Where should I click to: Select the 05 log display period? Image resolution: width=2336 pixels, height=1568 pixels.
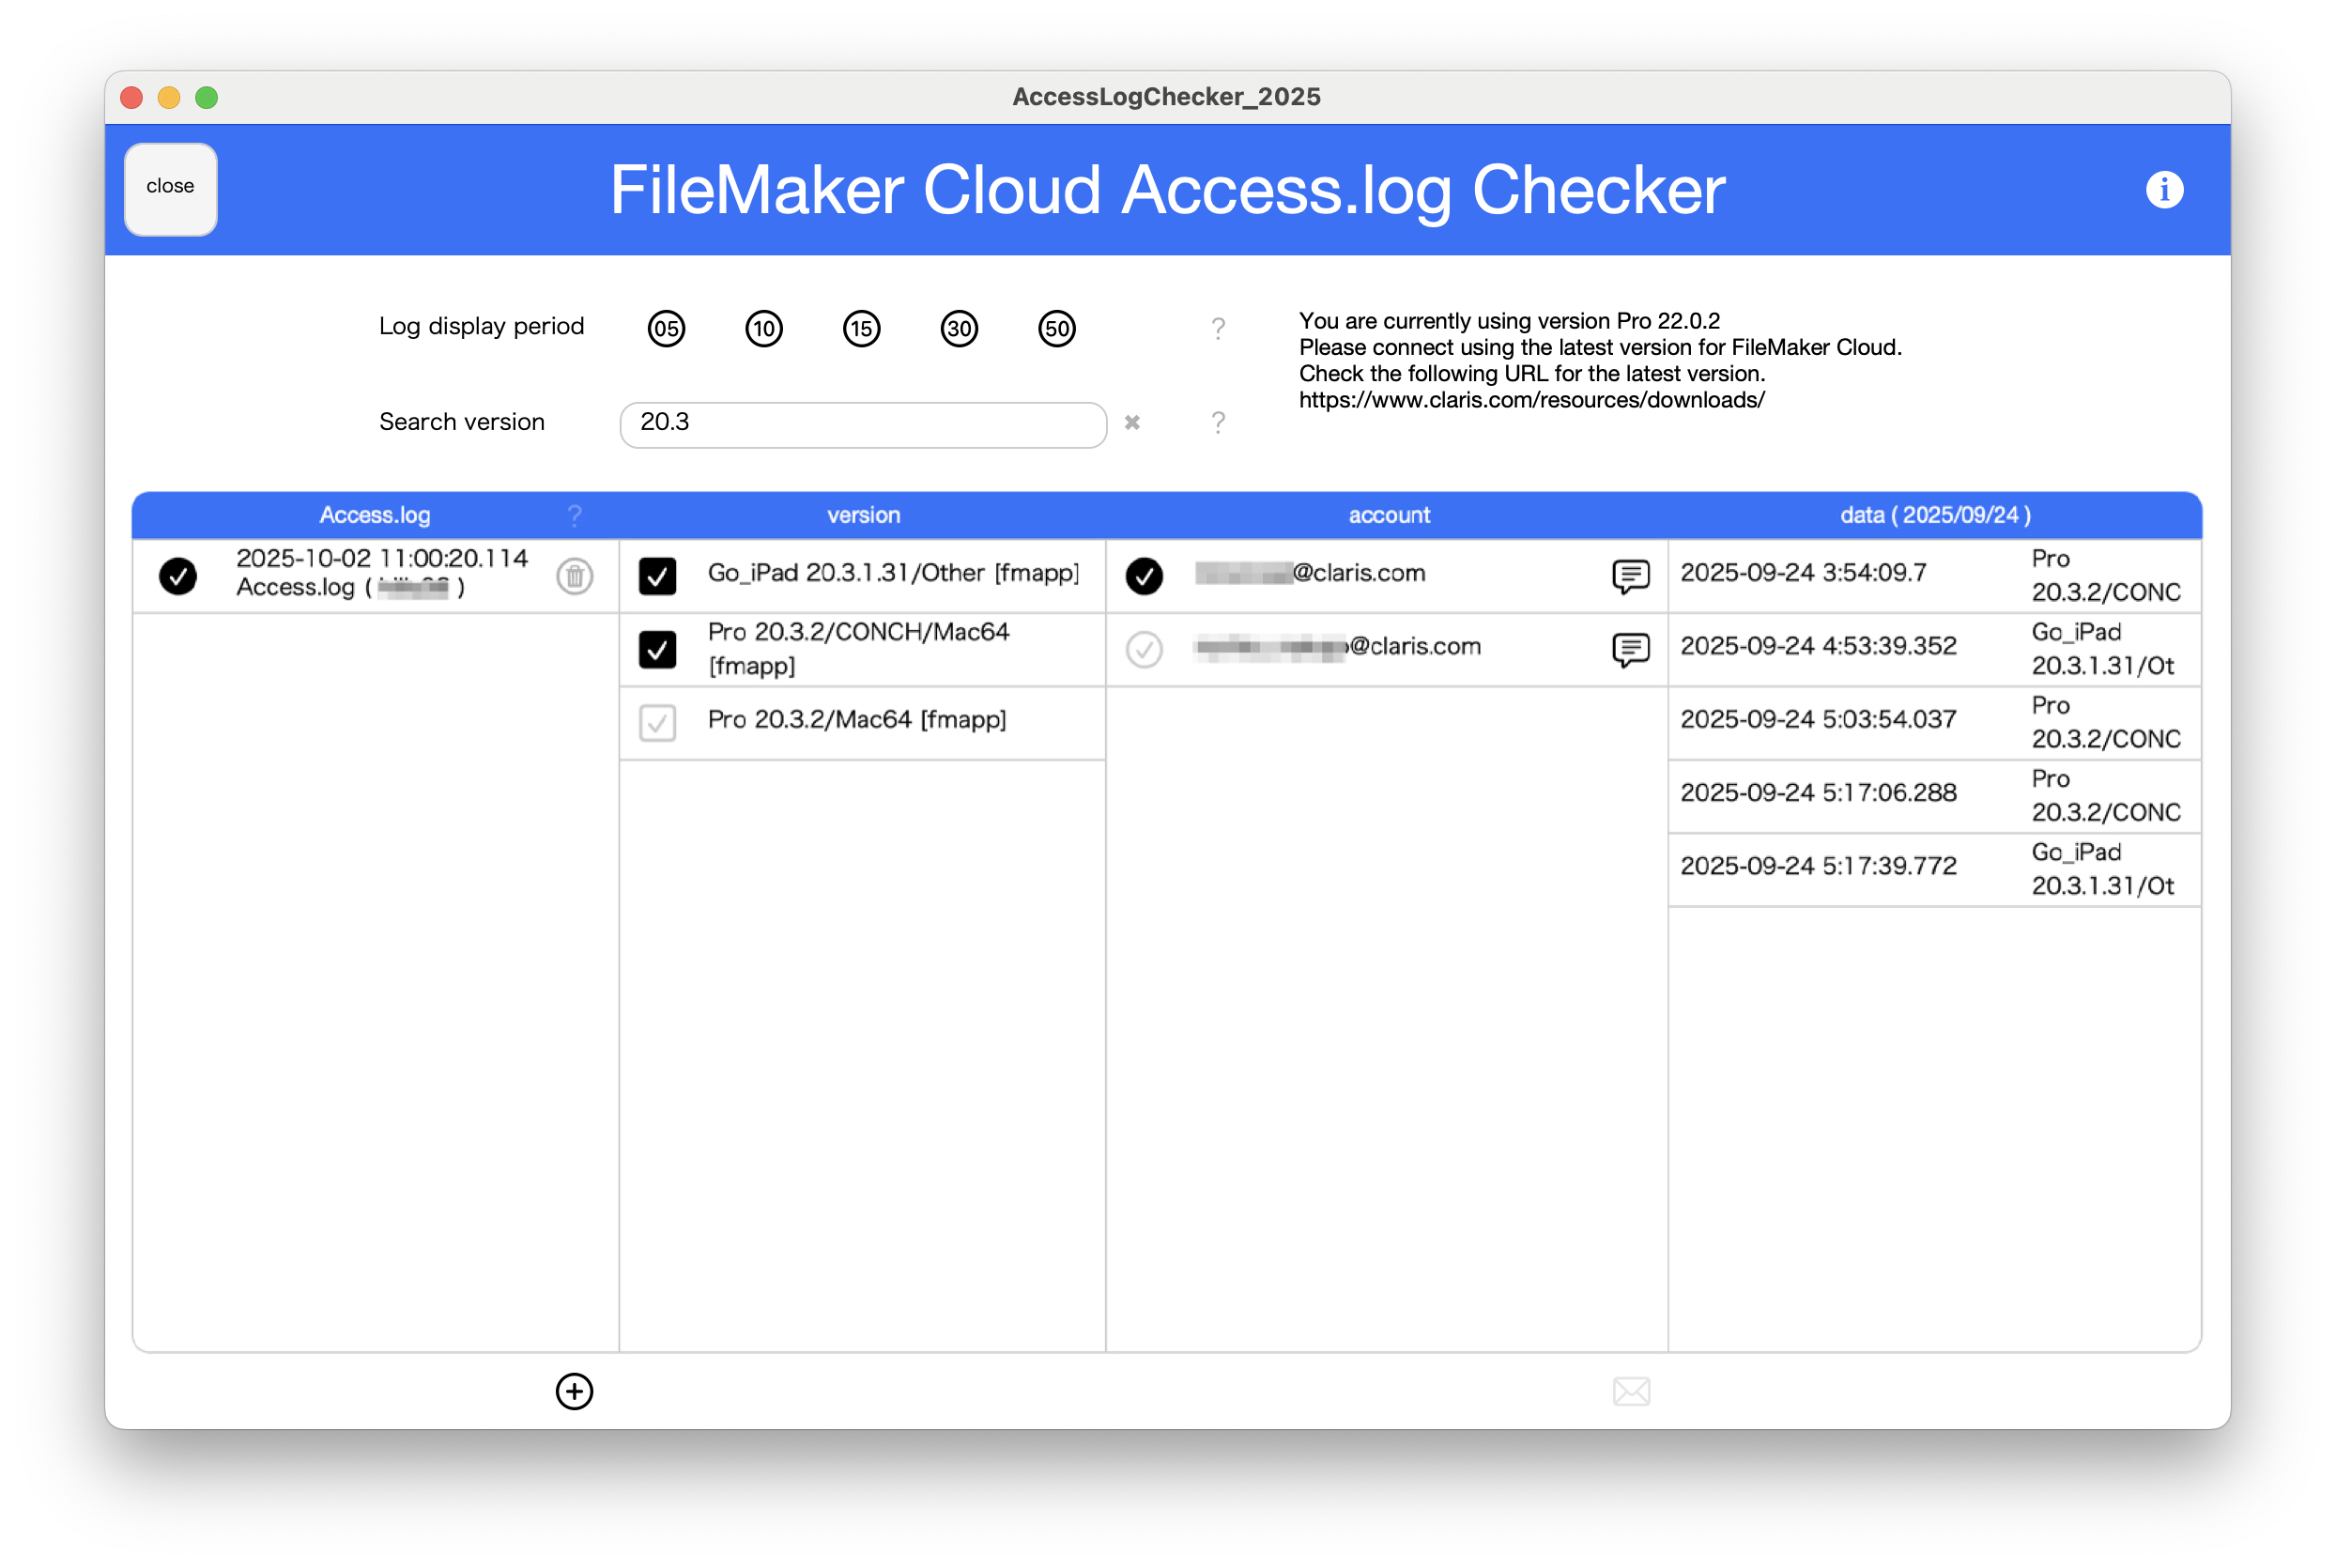[665, 328]
